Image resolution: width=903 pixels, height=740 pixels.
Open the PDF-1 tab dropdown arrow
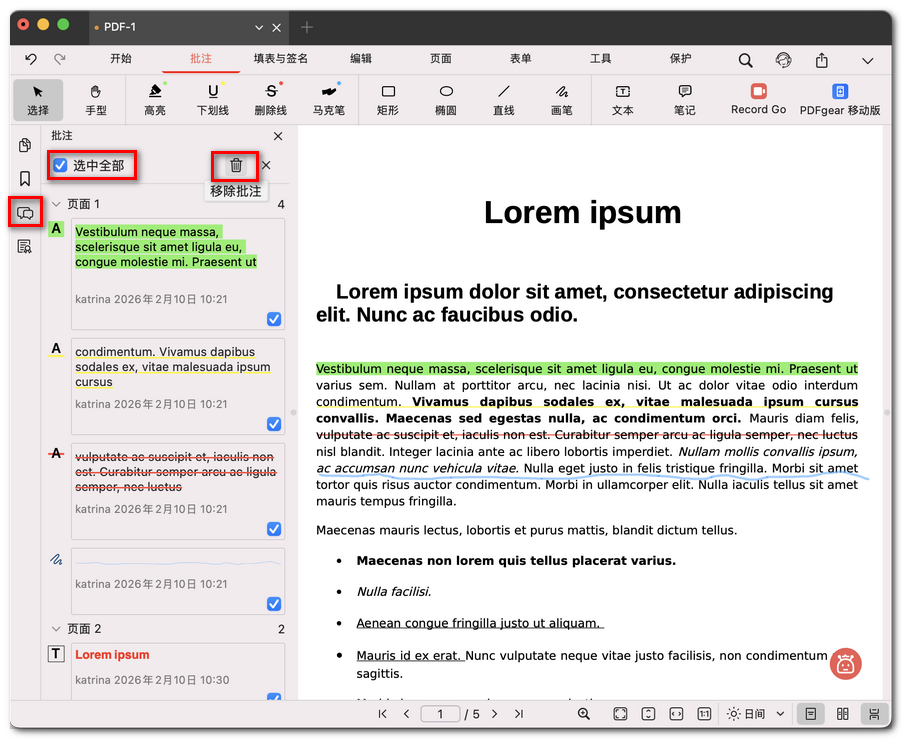259,27
